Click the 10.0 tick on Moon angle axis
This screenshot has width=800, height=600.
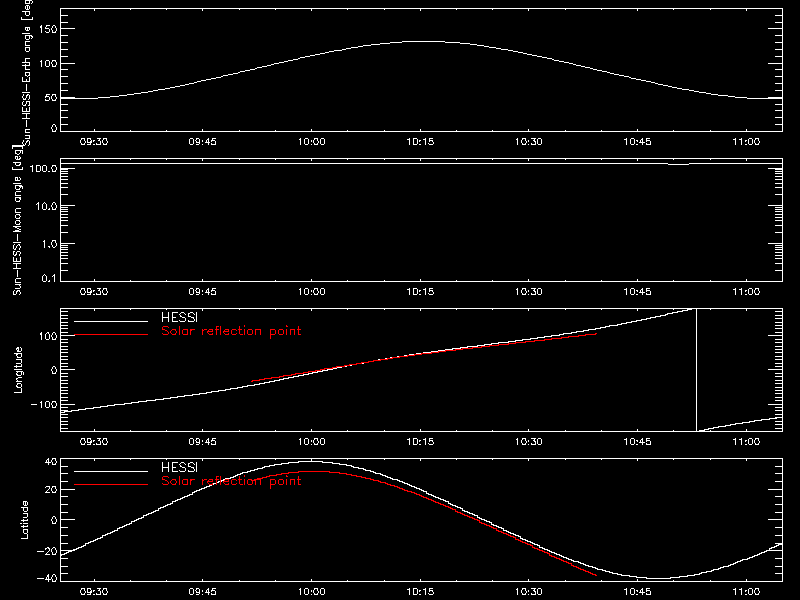pyautogui.click(x=46, y=206)
